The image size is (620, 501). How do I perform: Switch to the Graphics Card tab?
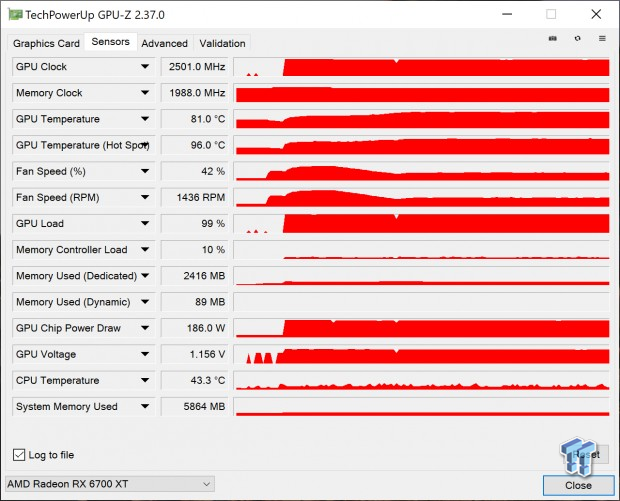(x=46, y=43)
